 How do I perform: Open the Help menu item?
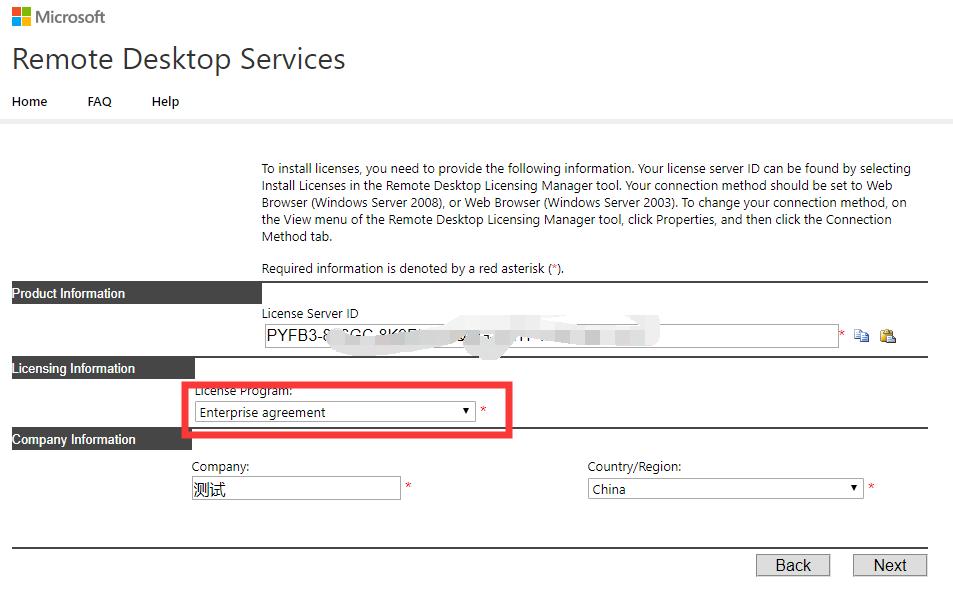coord(165,101)
